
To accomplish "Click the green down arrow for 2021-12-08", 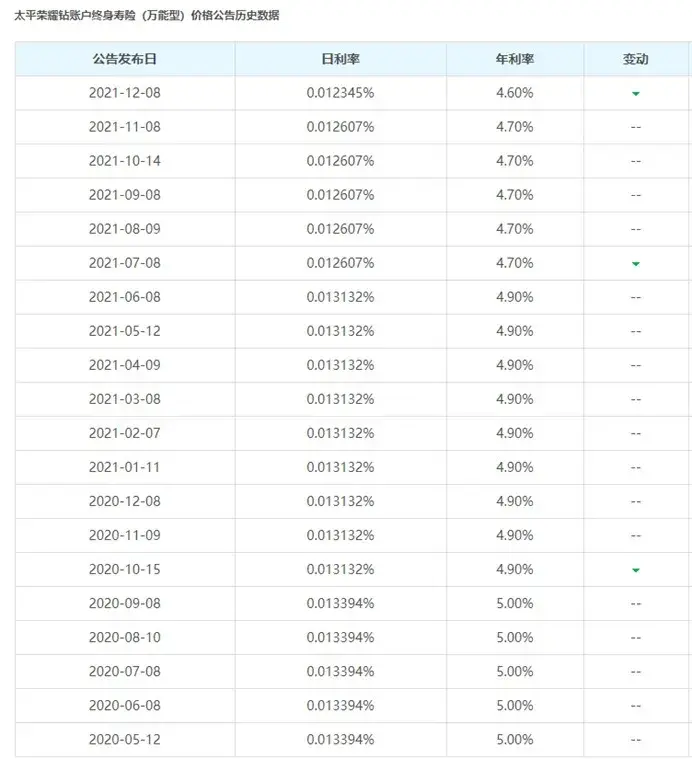I will 635,93.
